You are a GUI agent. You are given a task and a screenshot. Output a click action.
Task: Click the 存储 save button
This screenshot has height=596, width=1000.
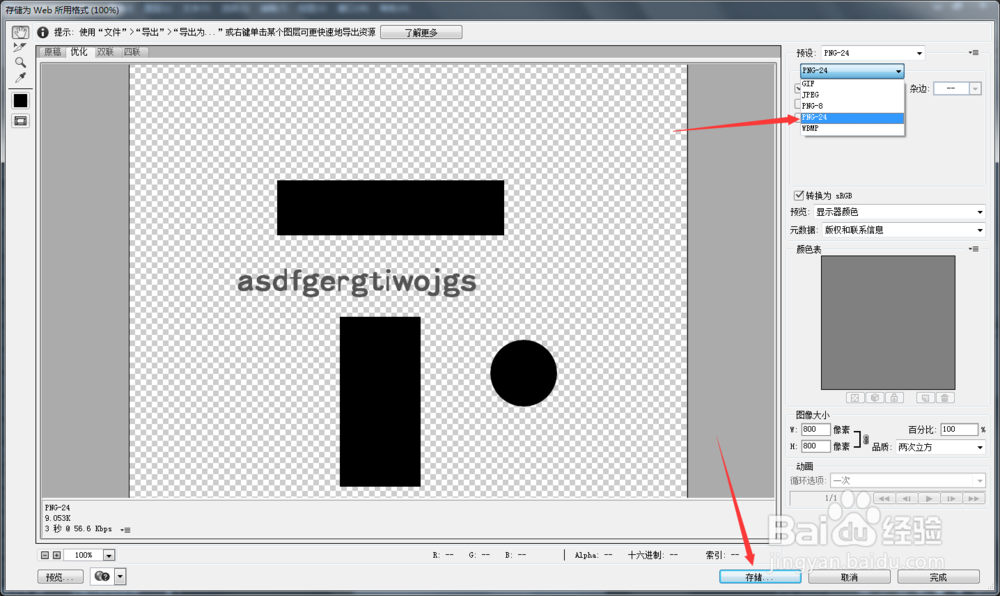[760, 577]
